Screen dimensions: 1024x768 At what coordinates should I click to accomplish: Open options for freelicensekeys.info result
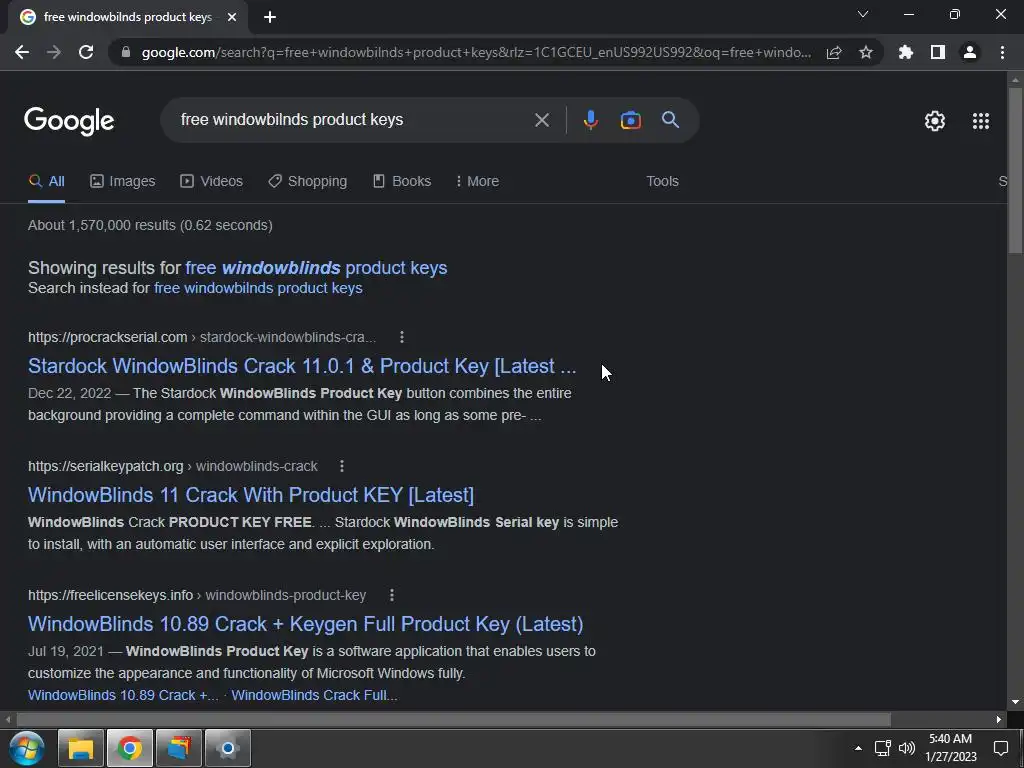(391, 595)
